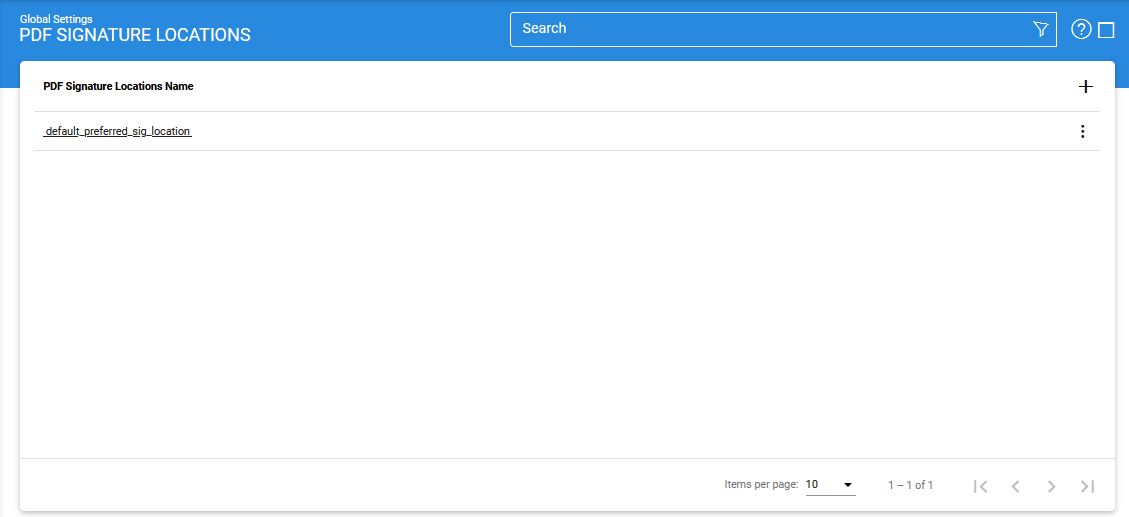Click the Global Settings breadcrumb
The image size is (1129, 517).
[x=56, y=19]
